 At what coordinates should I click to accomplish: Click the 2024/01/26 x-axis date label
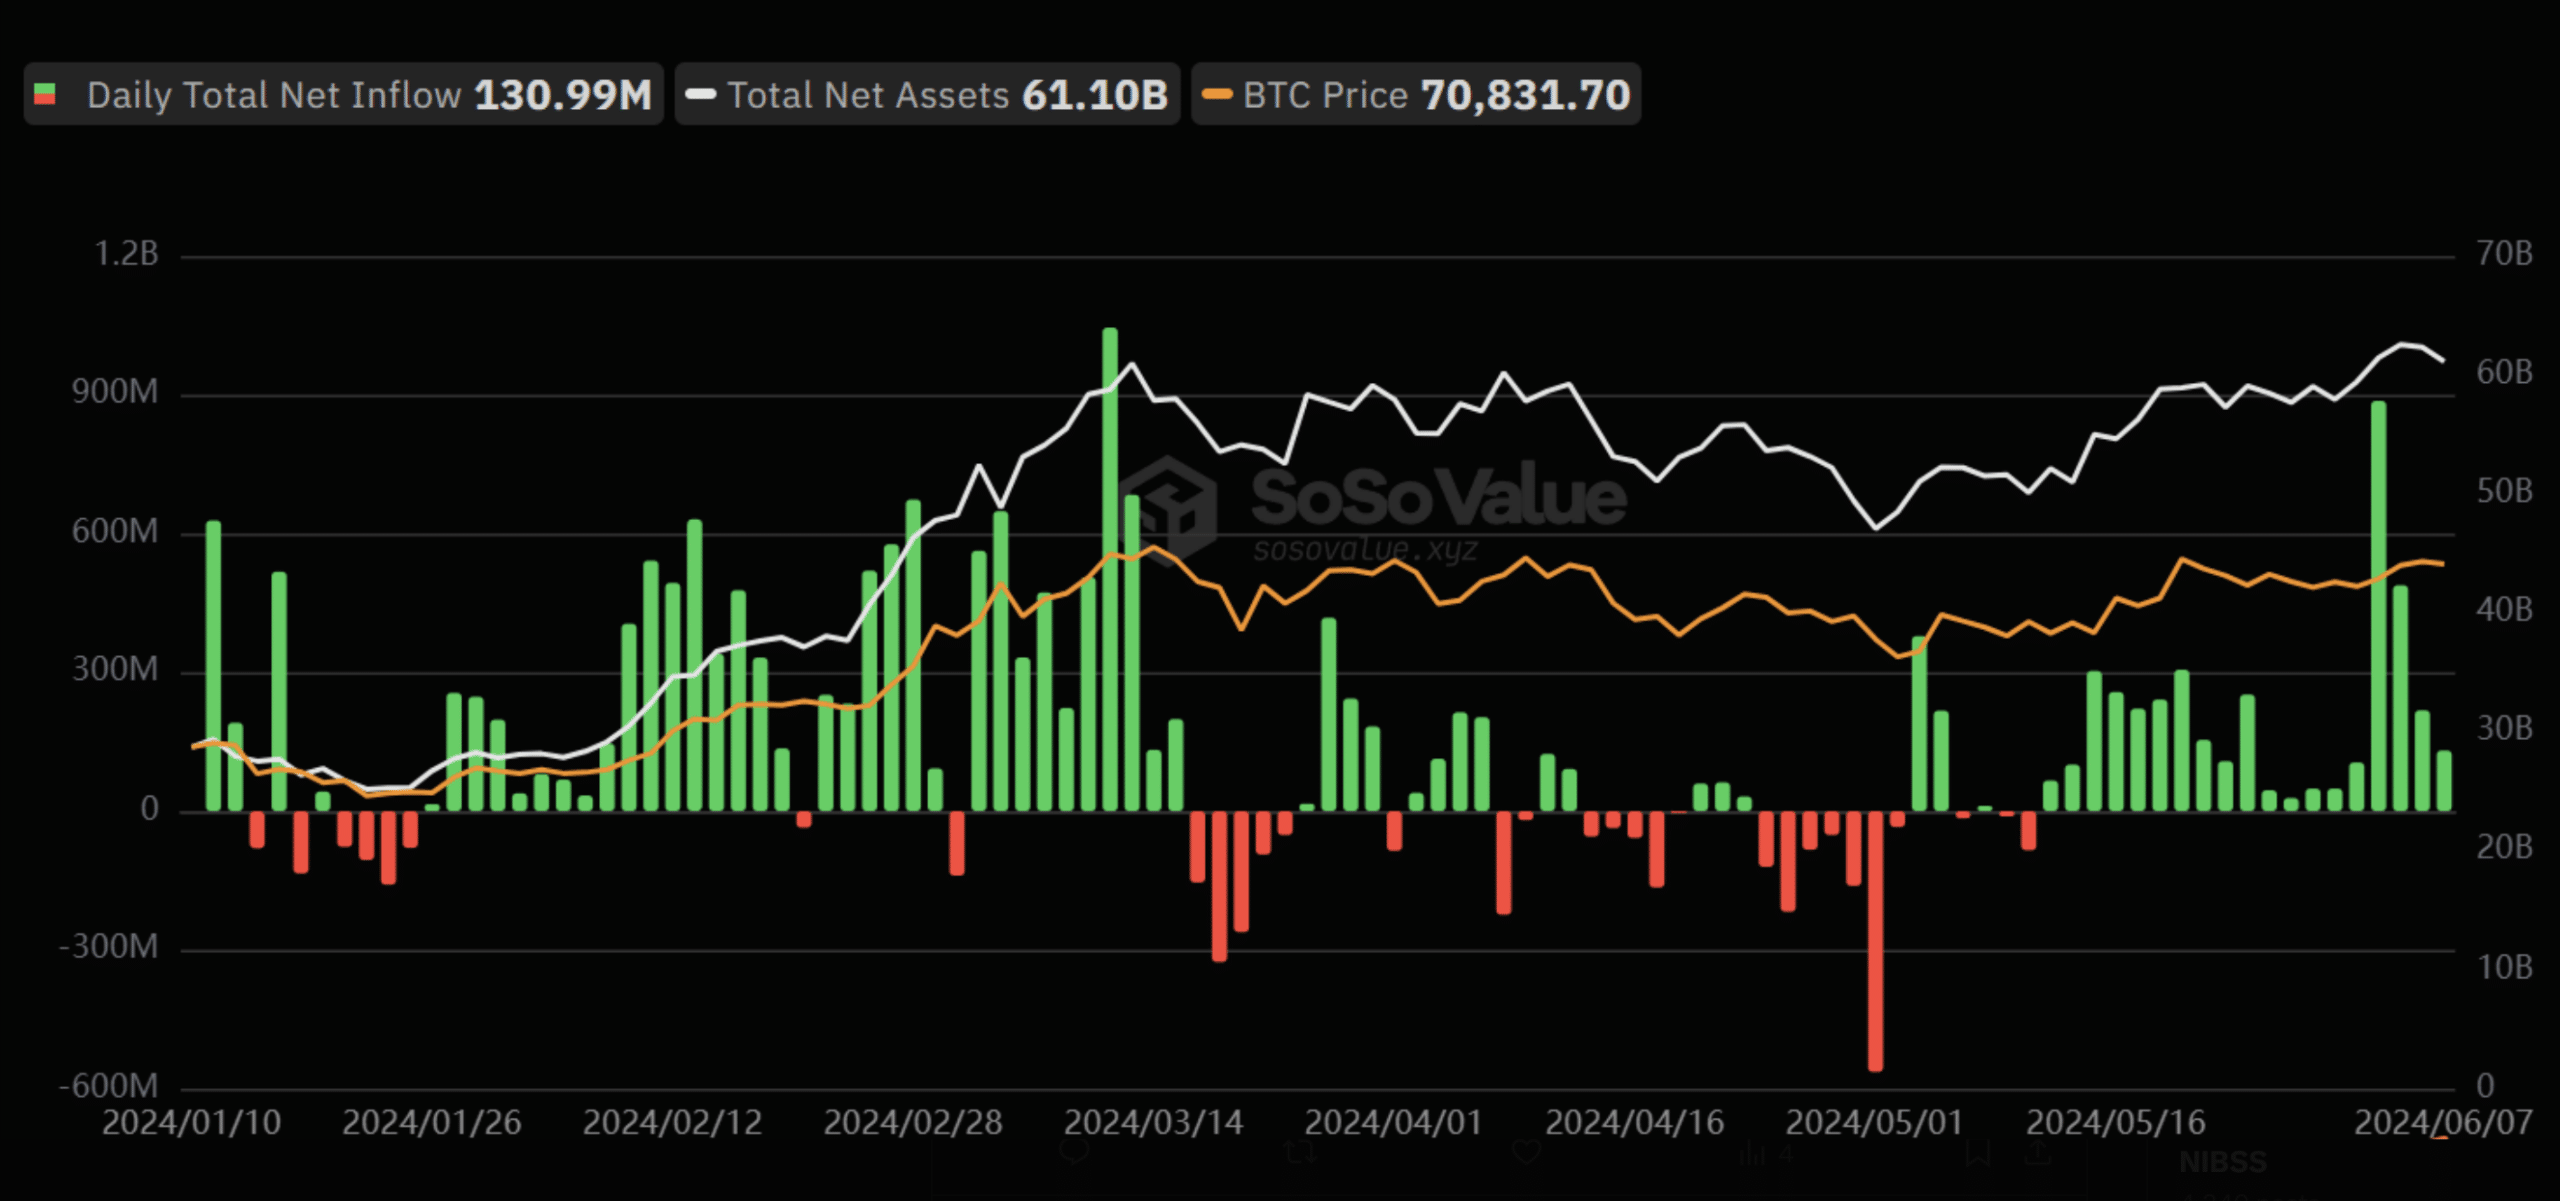click(432, 1123)
